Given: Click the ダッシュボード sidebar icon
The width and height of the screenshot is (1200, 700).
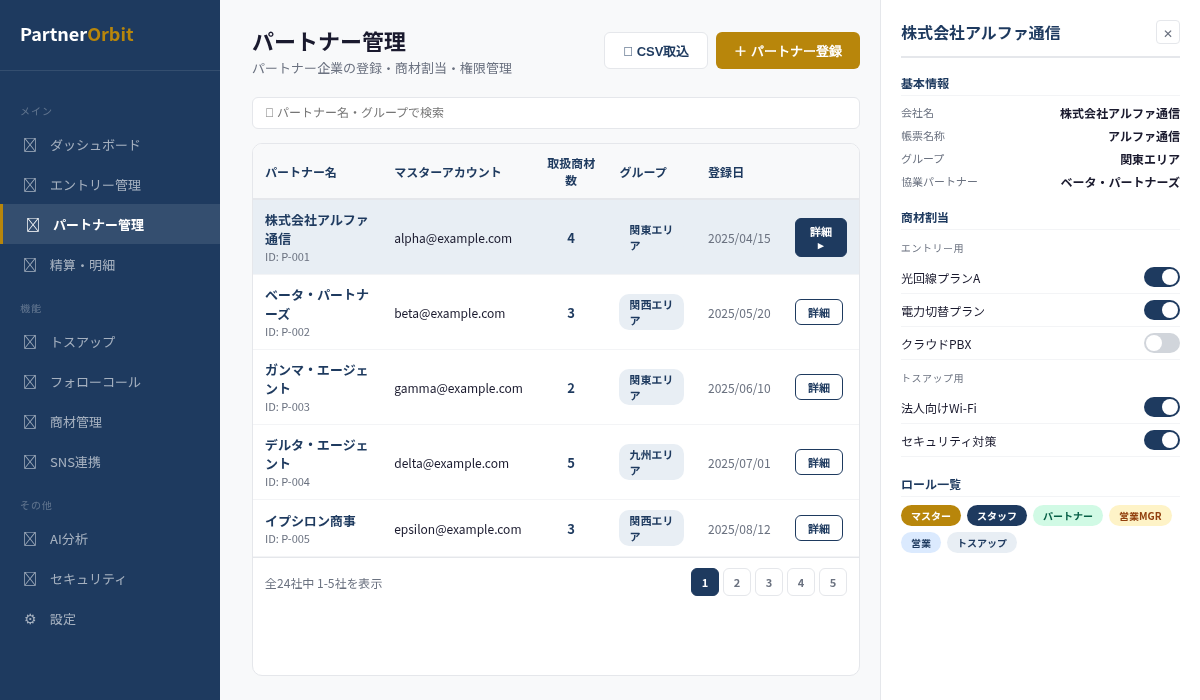Looking at the screenshot, I should (30, 145).
